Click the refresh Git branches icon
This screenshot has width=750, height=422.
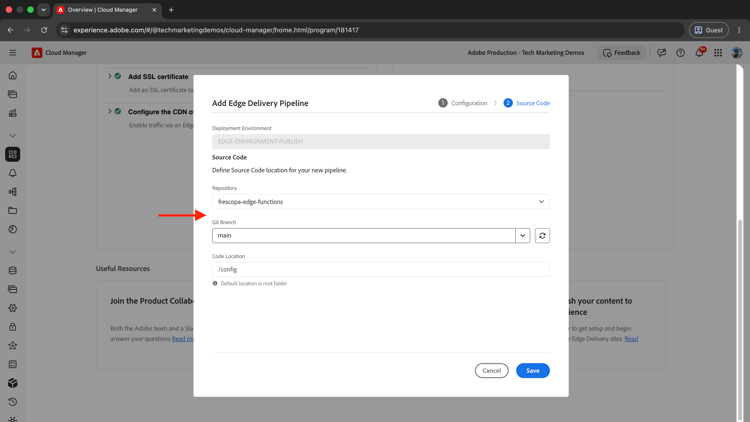(542, 235)
